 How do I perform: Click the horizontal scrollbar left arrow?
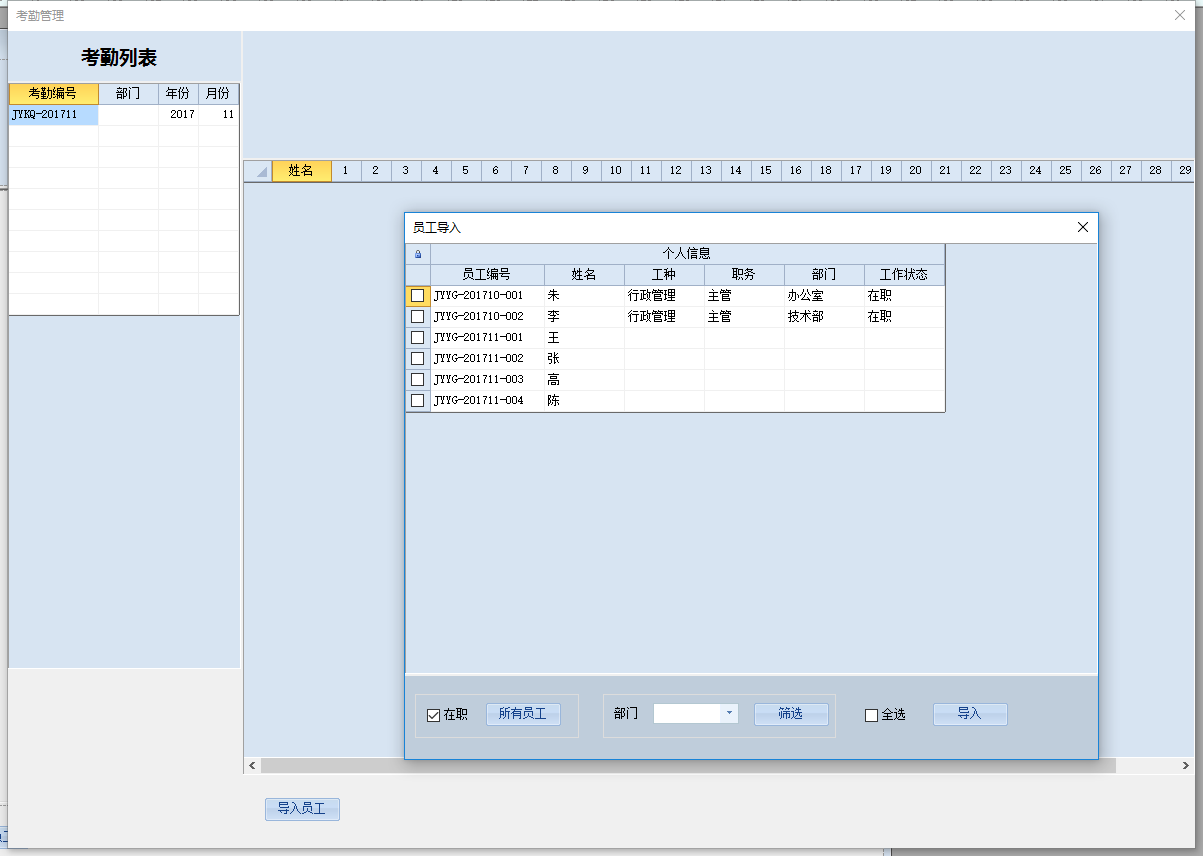pos(252,765)
